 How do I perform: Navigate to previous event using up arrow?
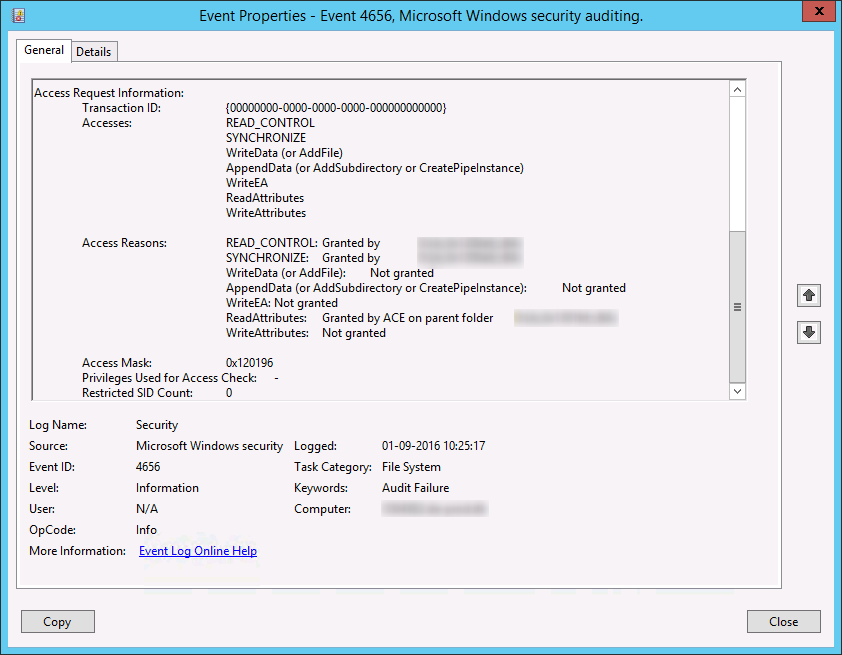pos(808,295)
